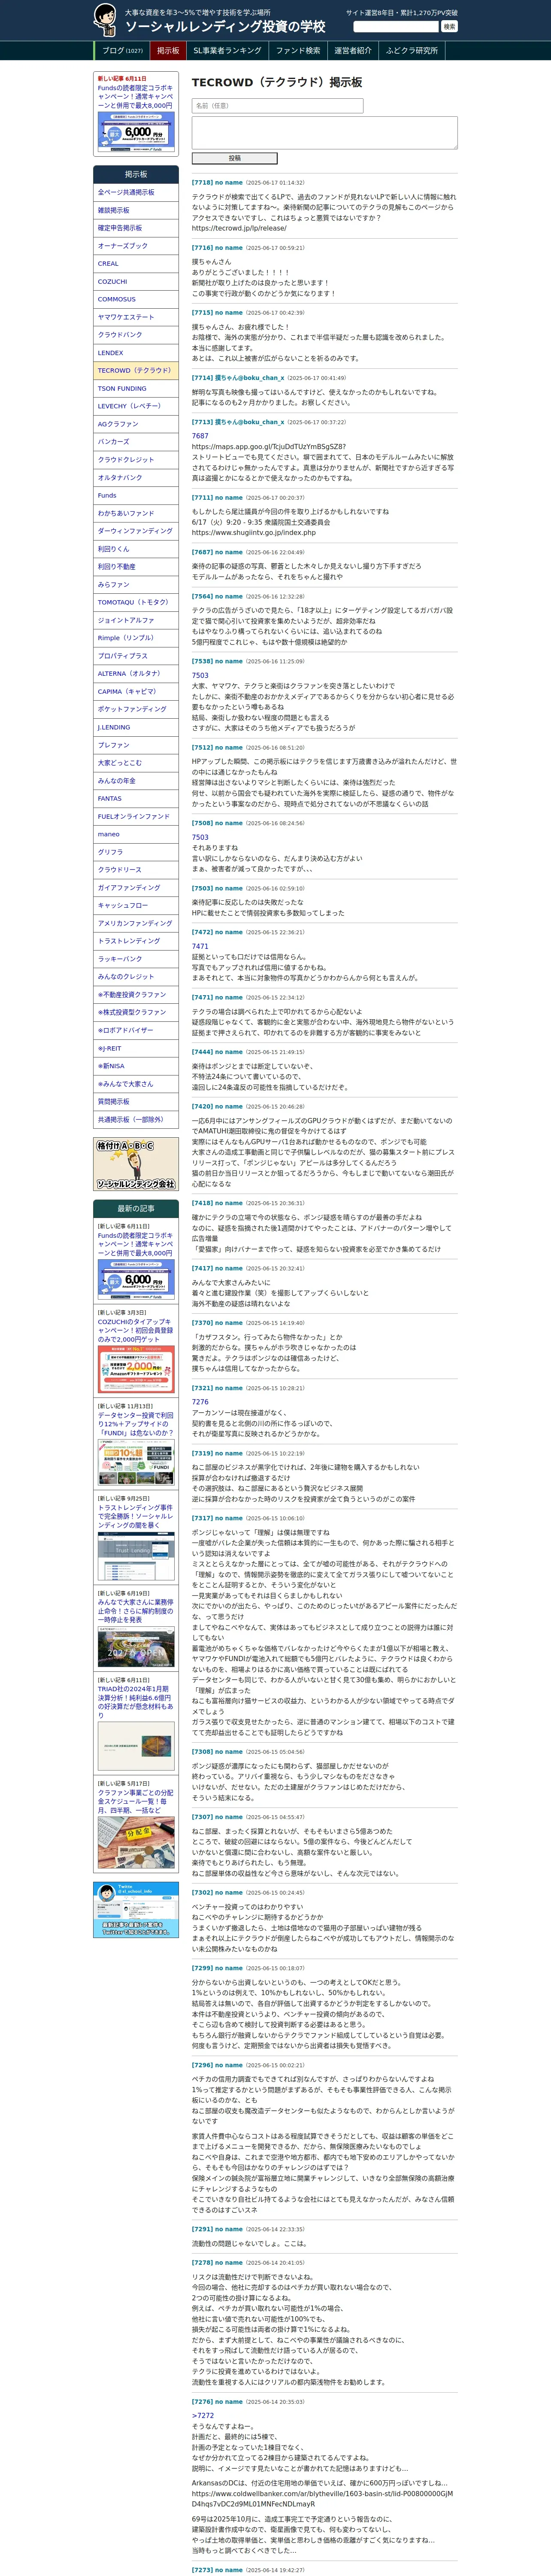Click the 検索 search button
The width and height of the screenshot is (551, 2576).
[x=449, y=27]
